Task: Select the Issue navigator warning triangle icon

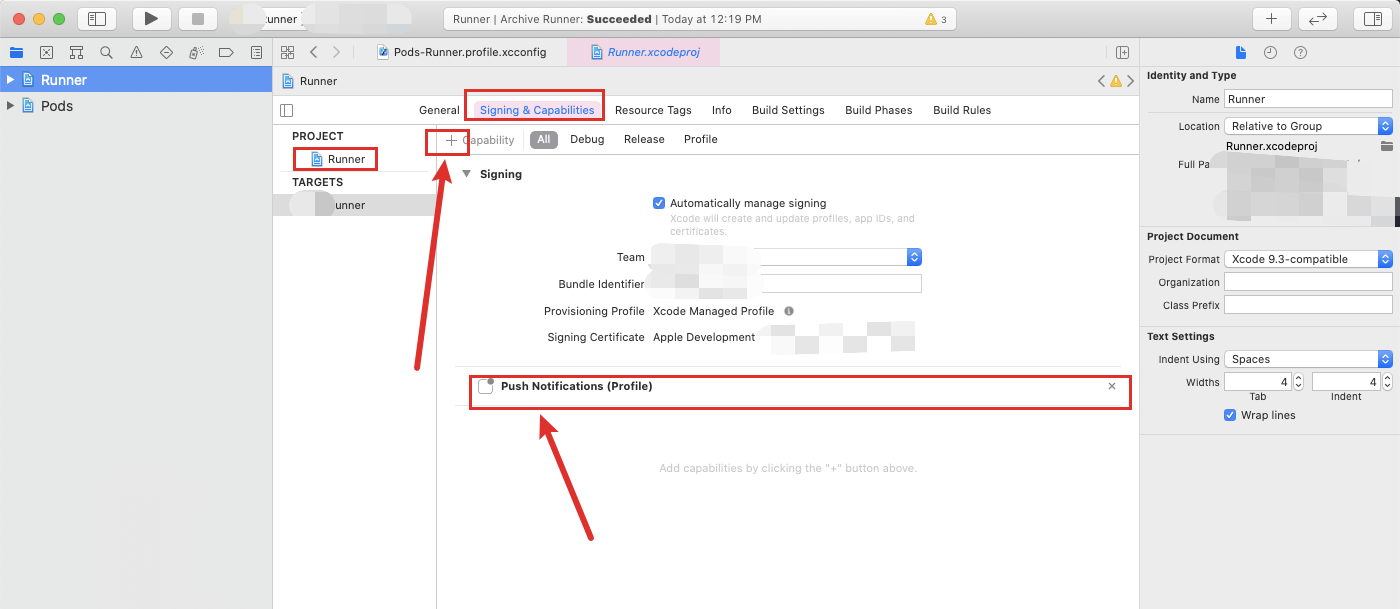Action: (x=135, y=51)
